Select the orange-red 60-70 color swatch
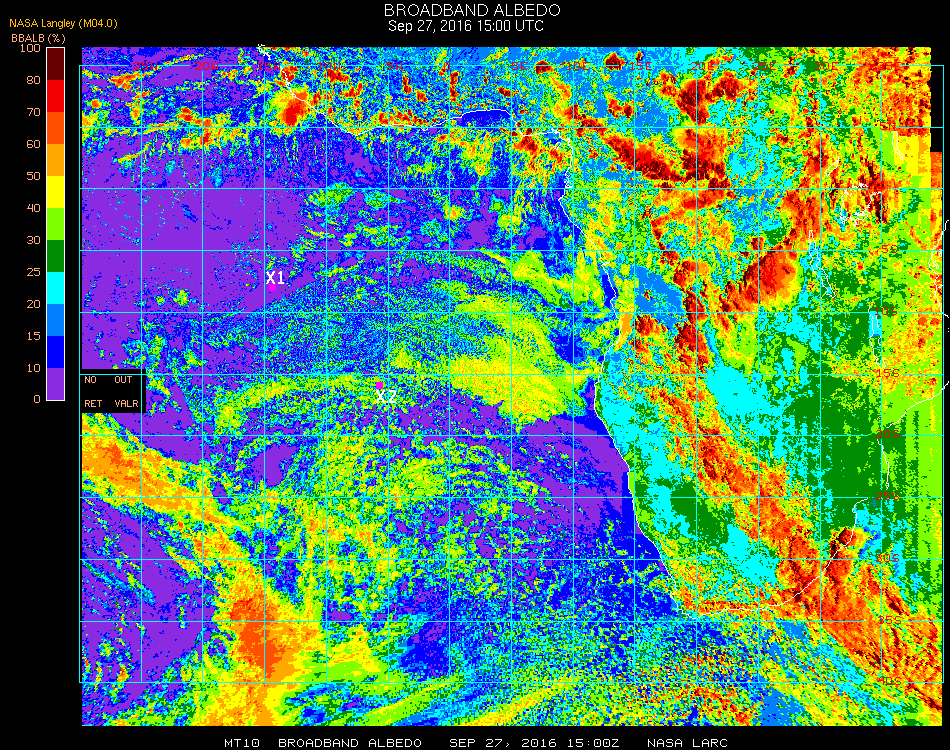The image size is (950, 750). [x=56, y=128]
